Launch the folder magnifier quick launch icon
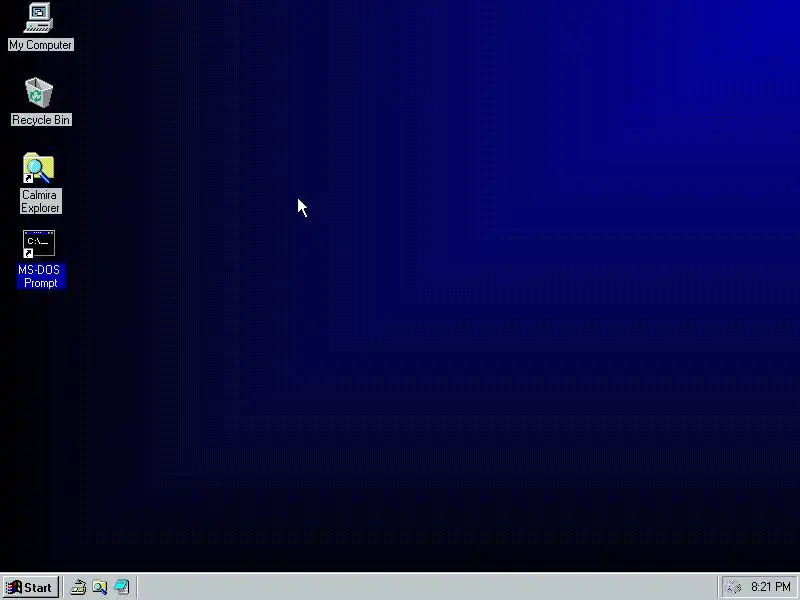 [x=100, y=587]
